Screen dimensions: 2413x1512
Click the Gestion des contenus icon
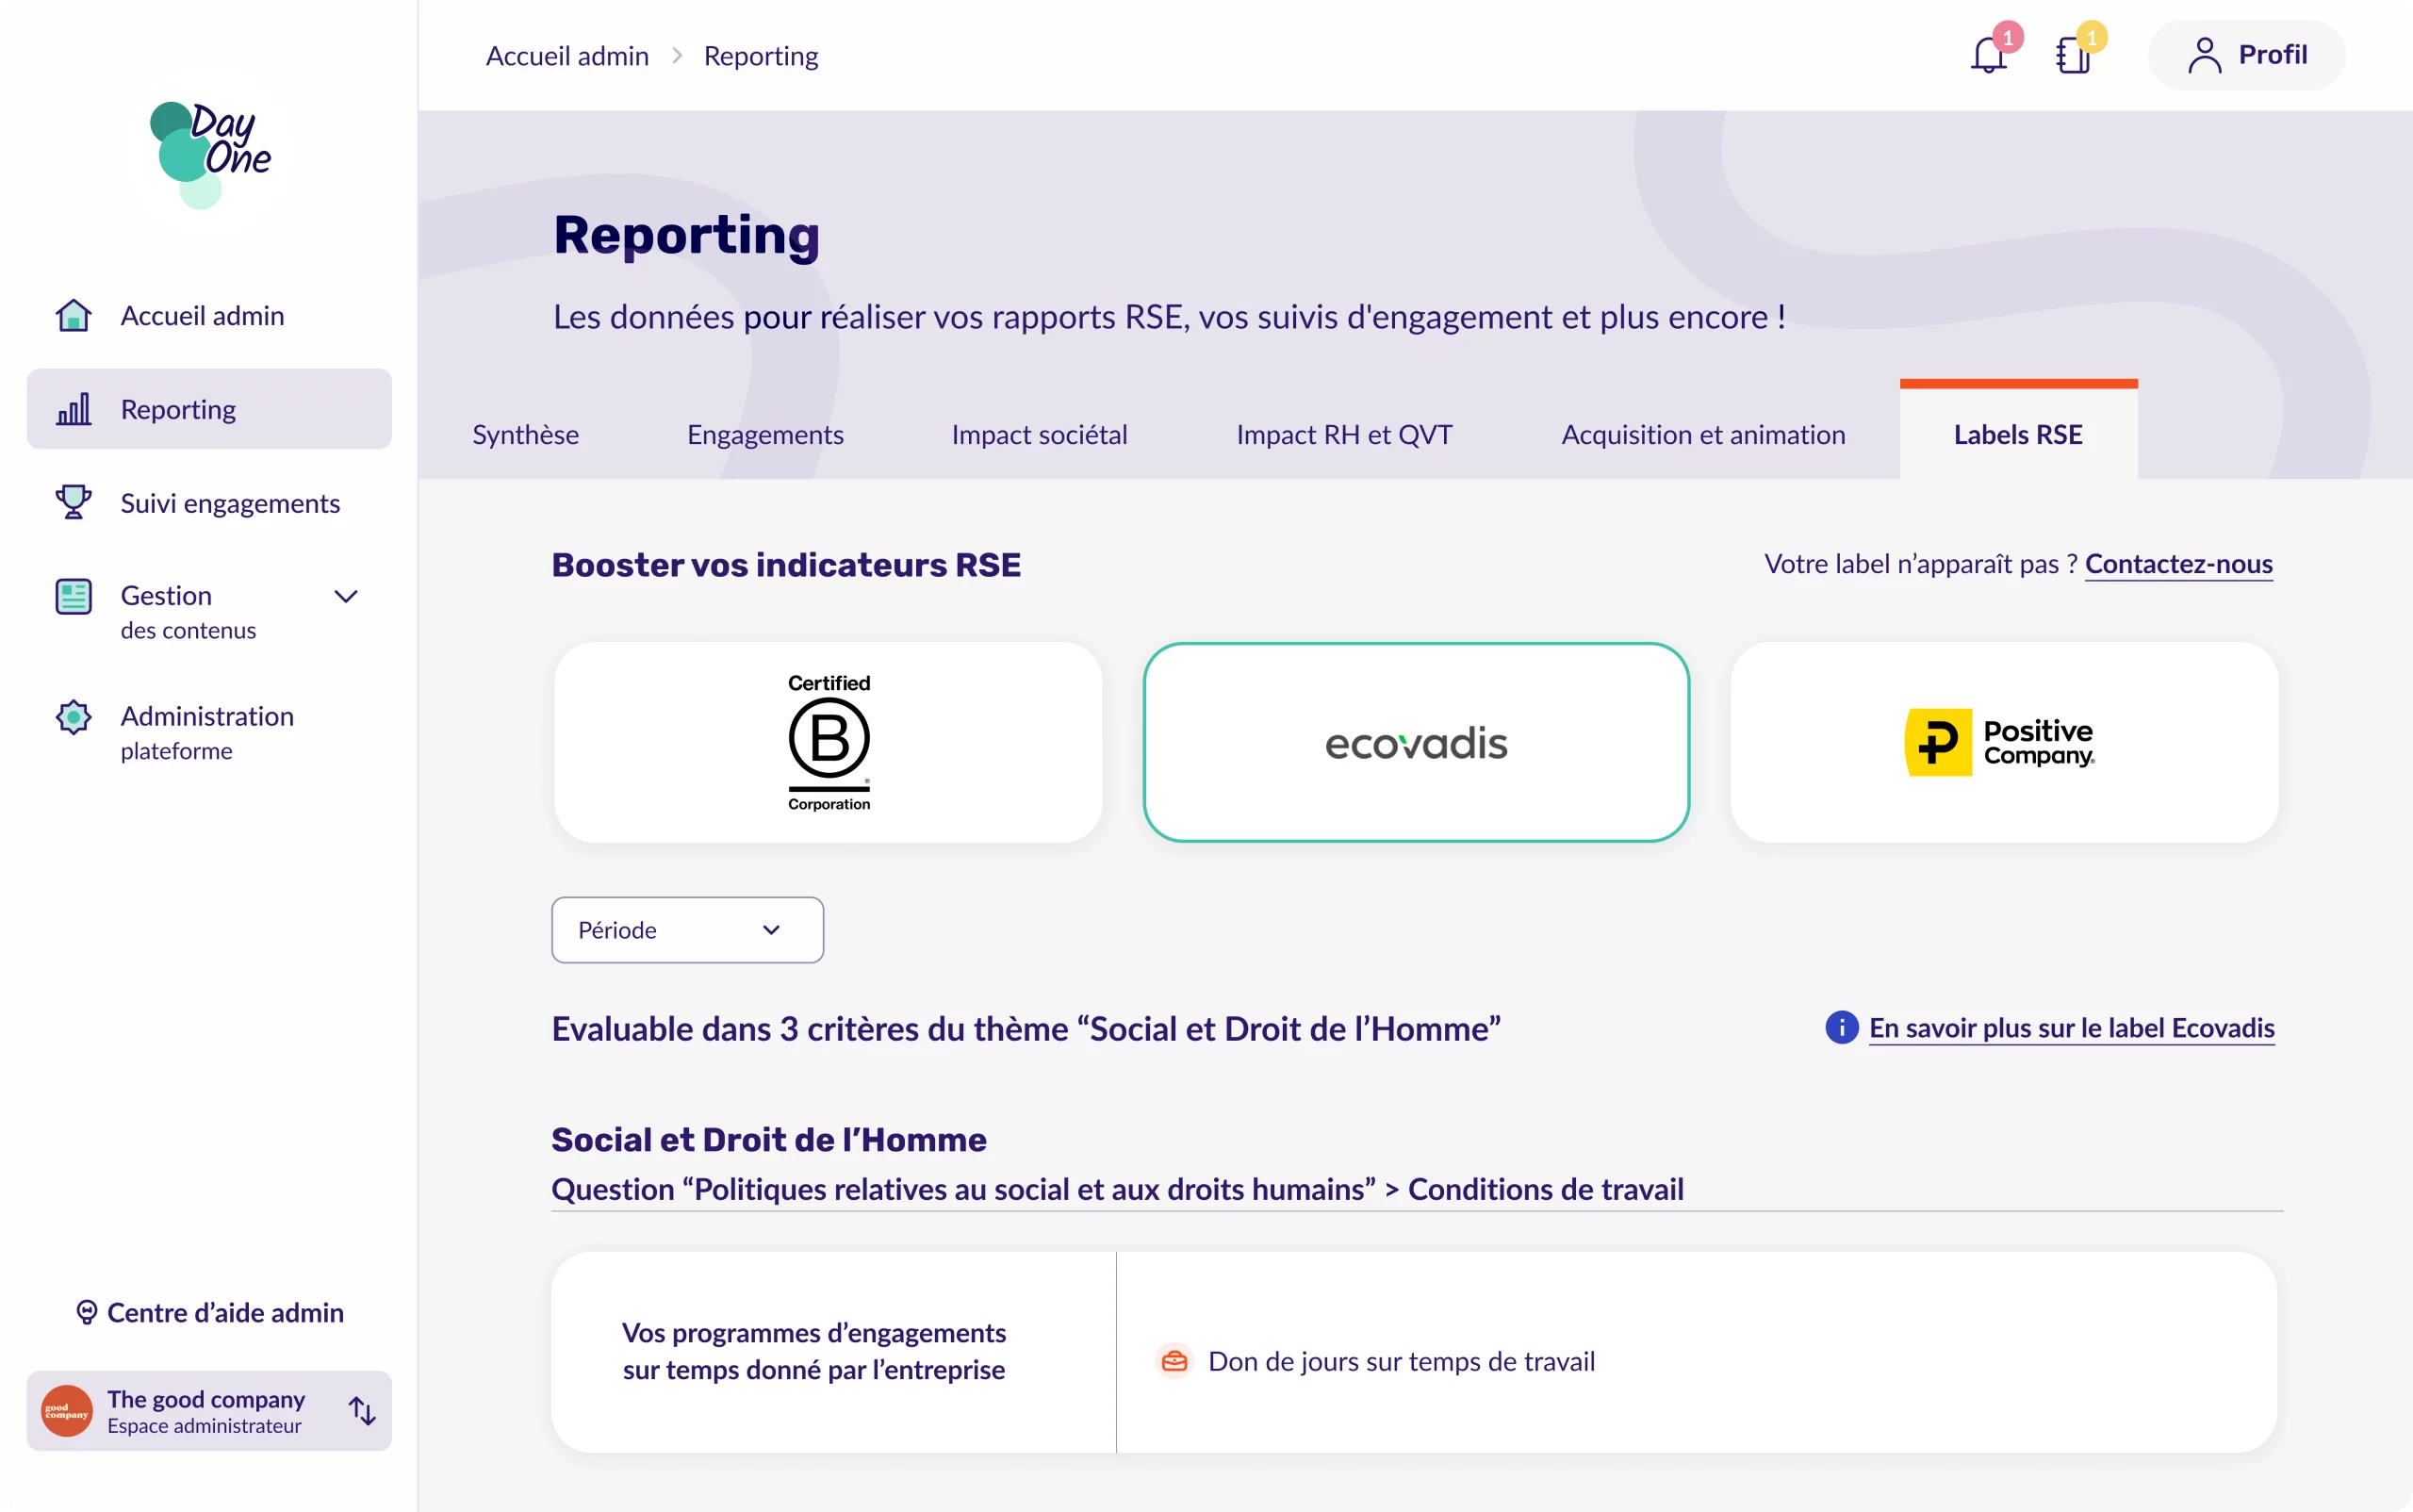pyautogui.click(x=73, y=596)
